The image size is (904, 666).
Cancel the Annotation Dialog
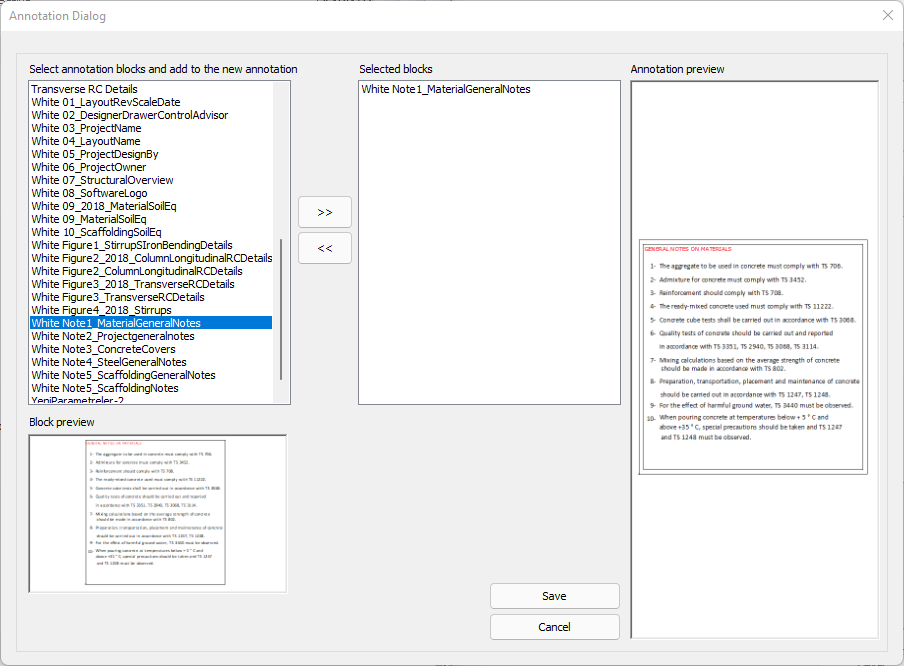[x=555, y=627]
